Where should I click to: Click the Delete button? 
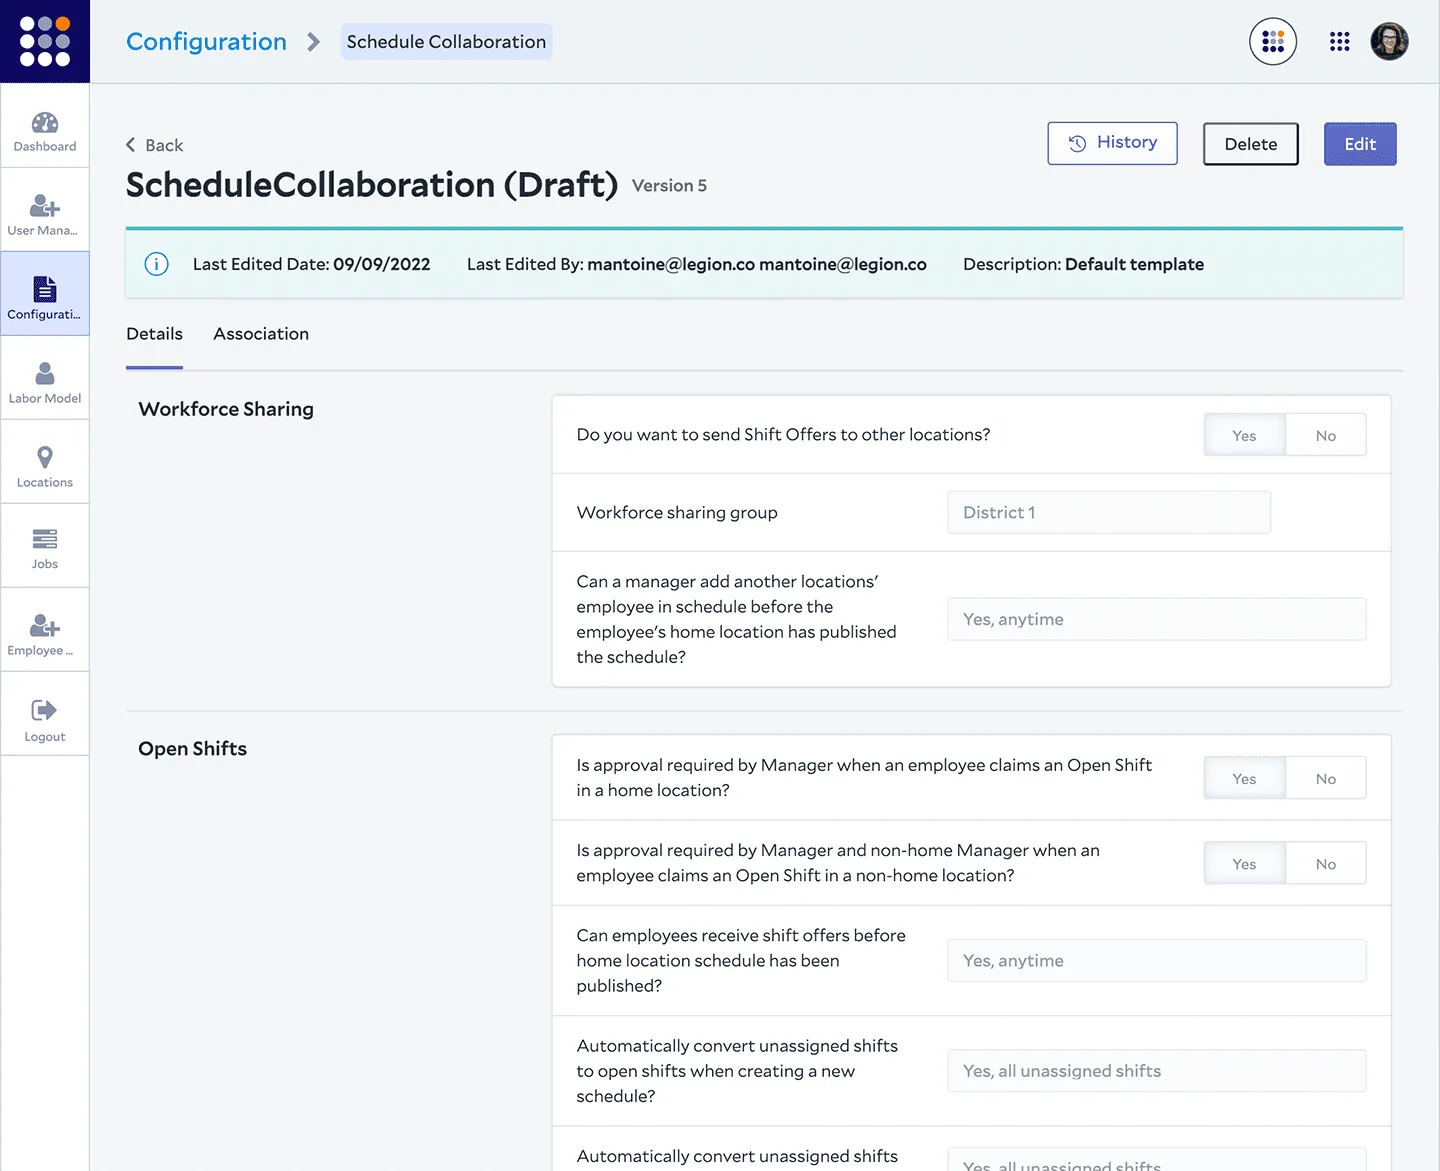[1250, 144]
